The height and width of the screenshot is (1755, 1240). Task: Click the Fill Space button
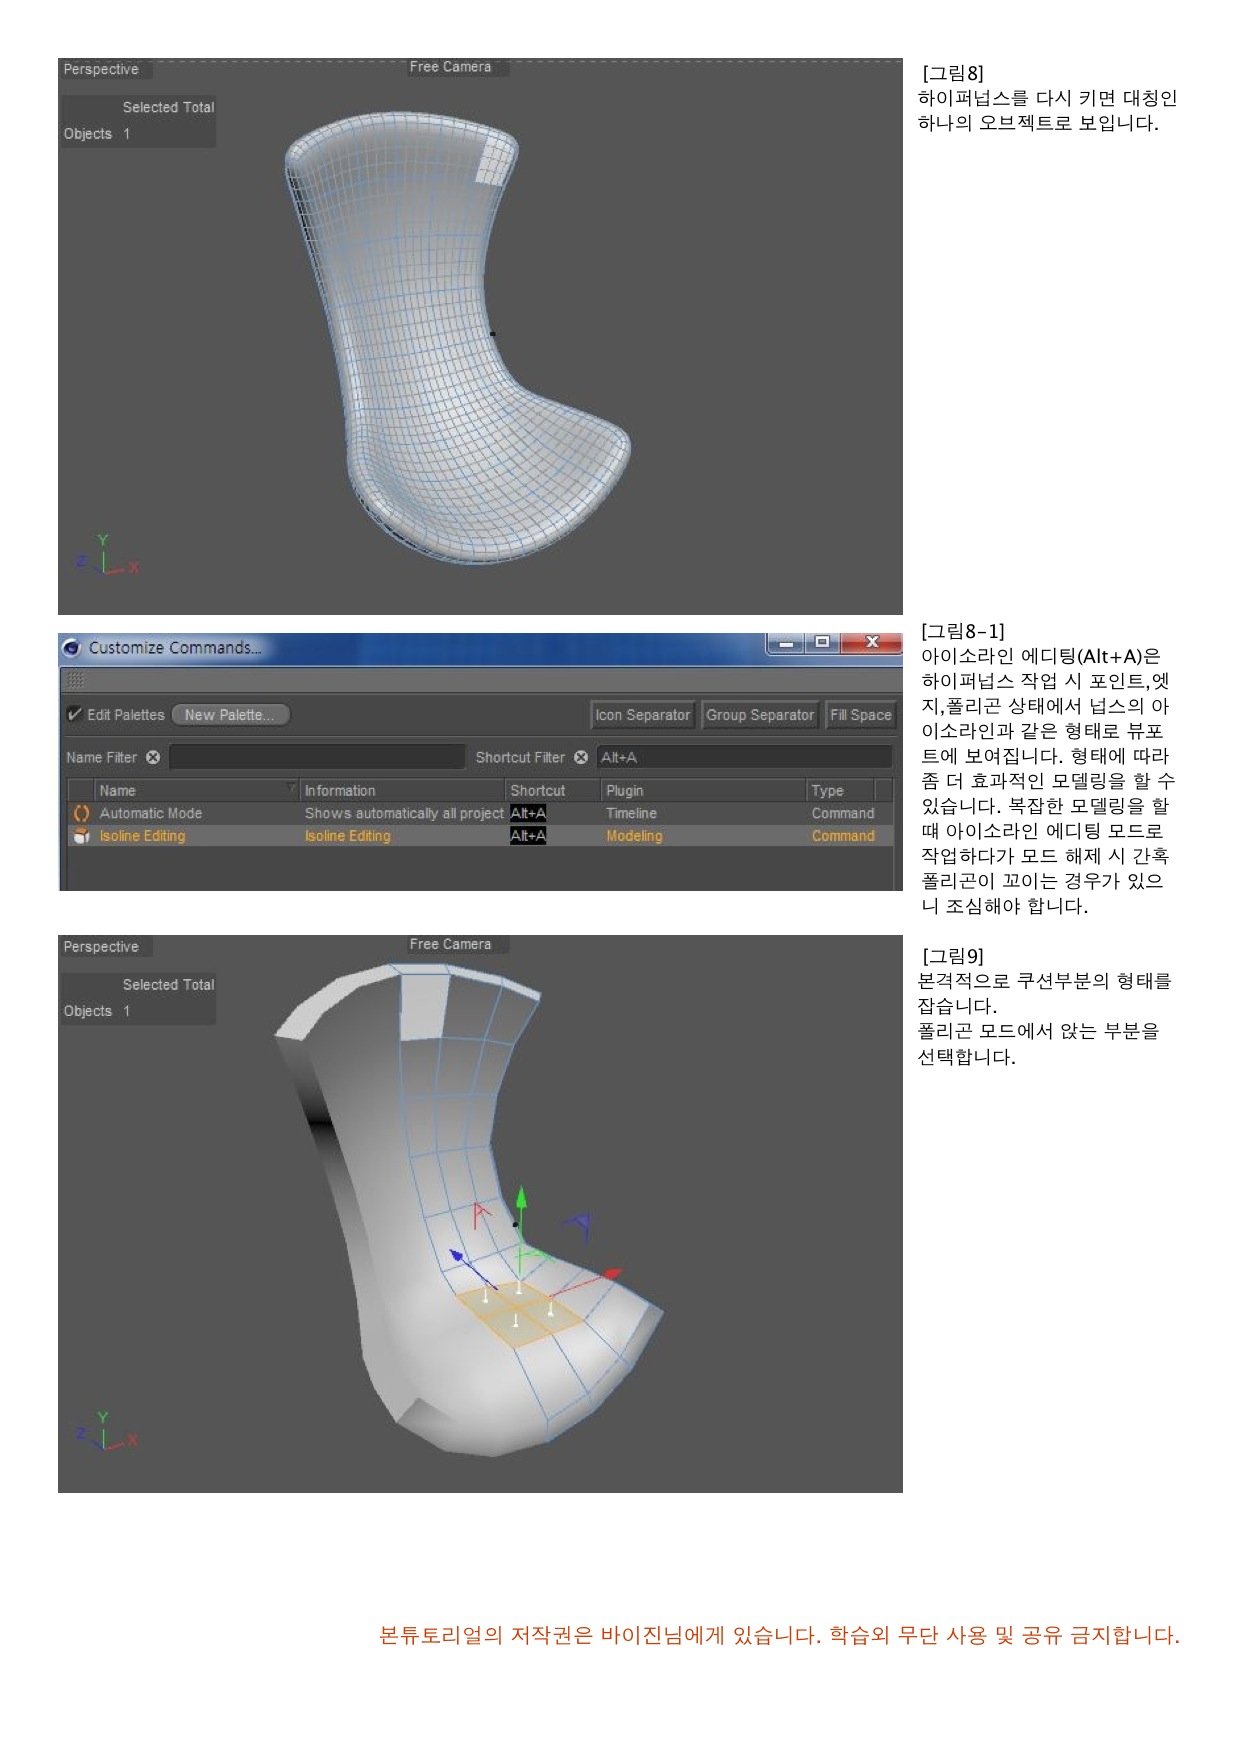click(x=860, y=715)
